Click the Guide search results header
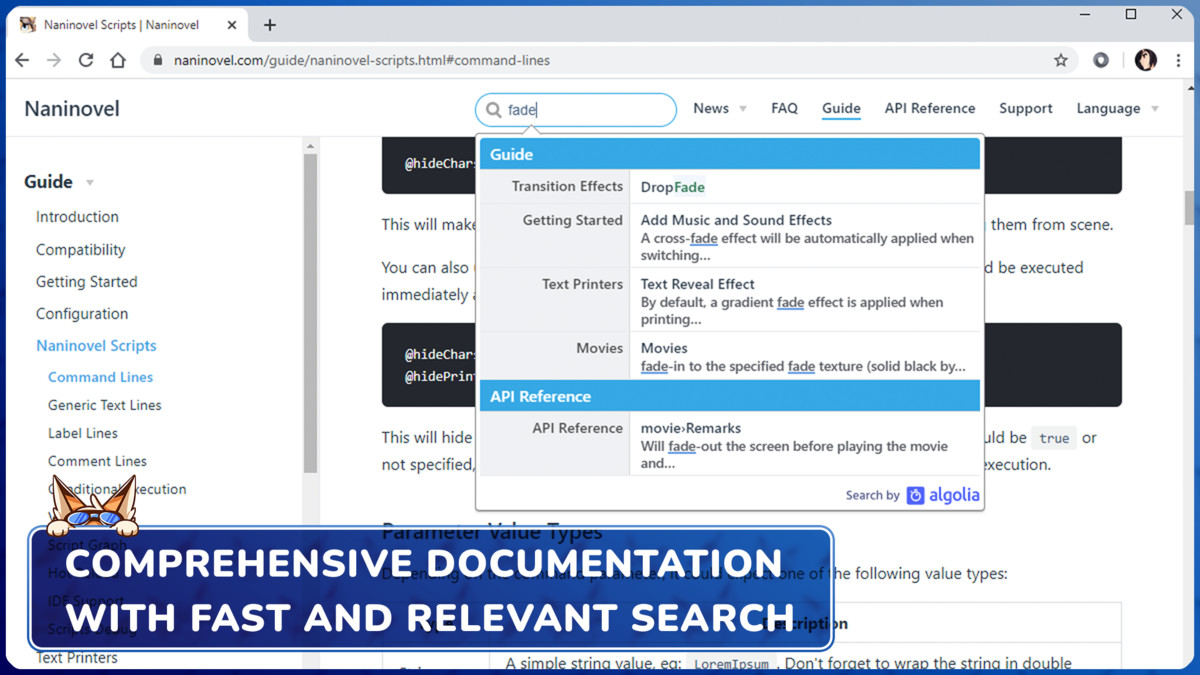1200x675 pixels. pos(730,154)
